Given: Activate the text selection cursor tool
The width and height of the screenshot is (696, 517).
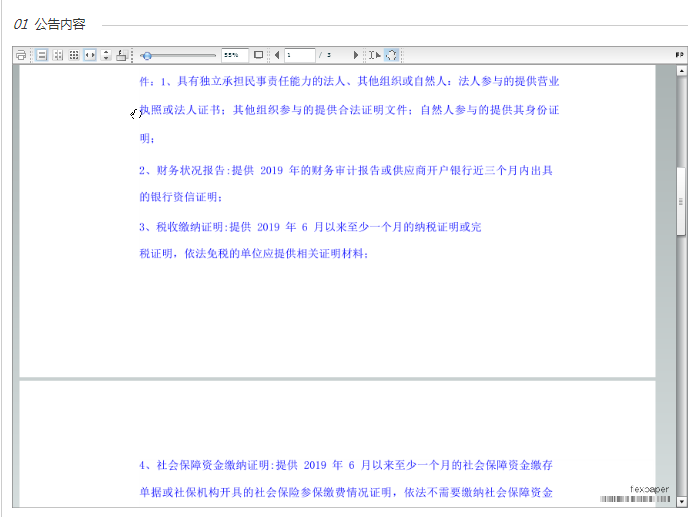Looking at the screenshot, I should pyautogui.click(x=373, y=55).
